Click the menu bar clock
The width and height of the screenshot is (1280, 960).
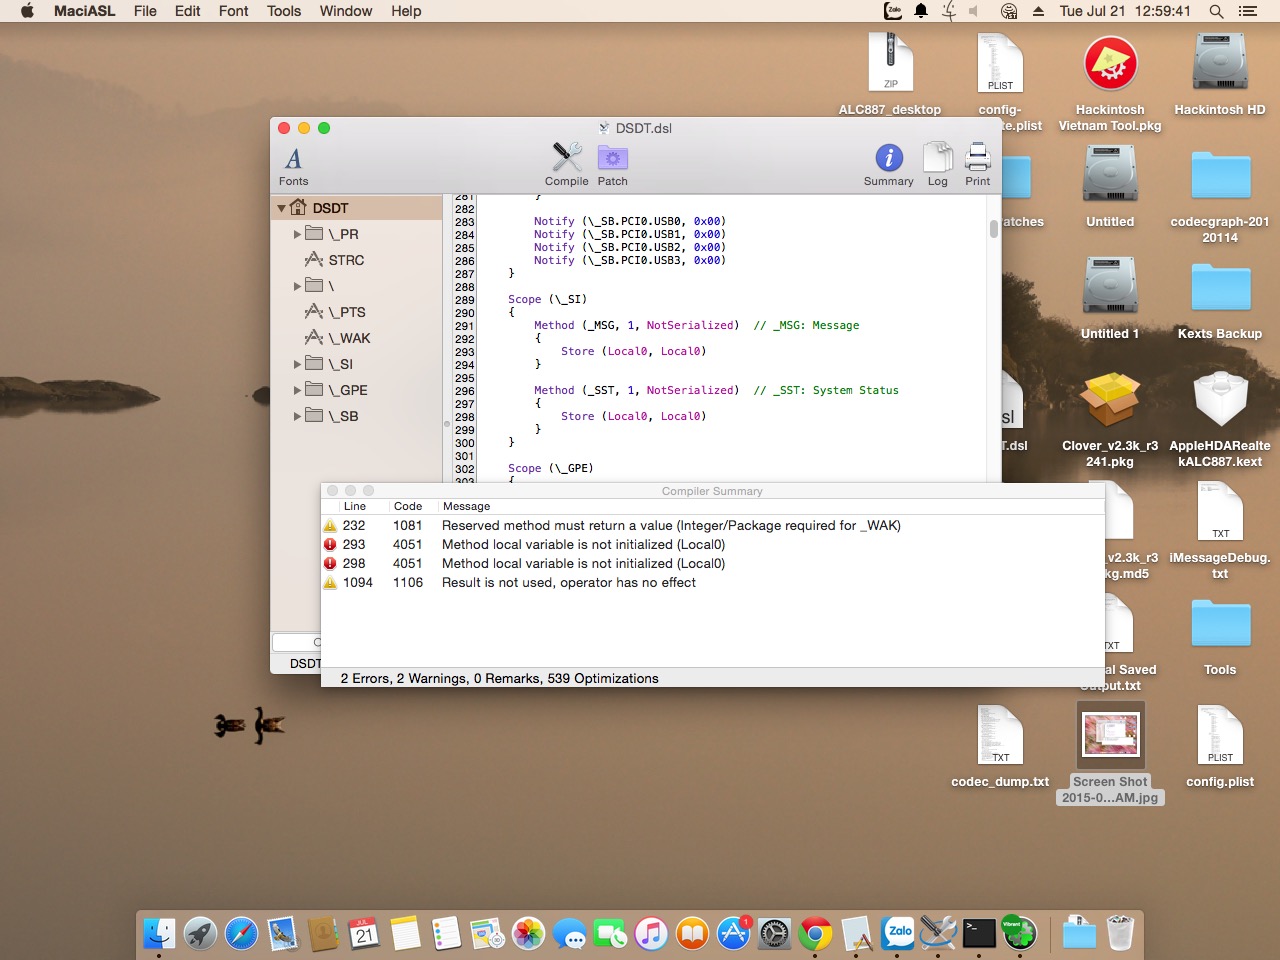point(1125,11)
